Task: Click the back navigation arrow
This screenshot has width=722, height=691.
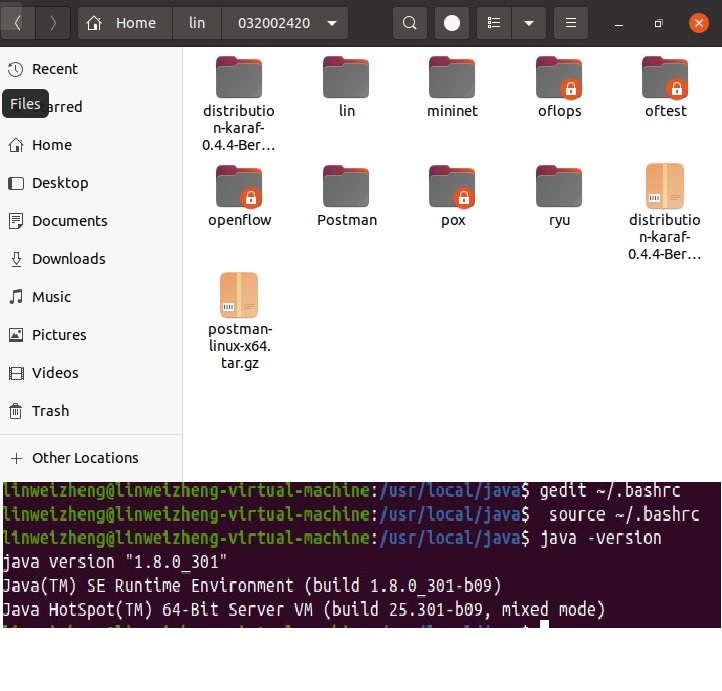Action: coord(18,23)
